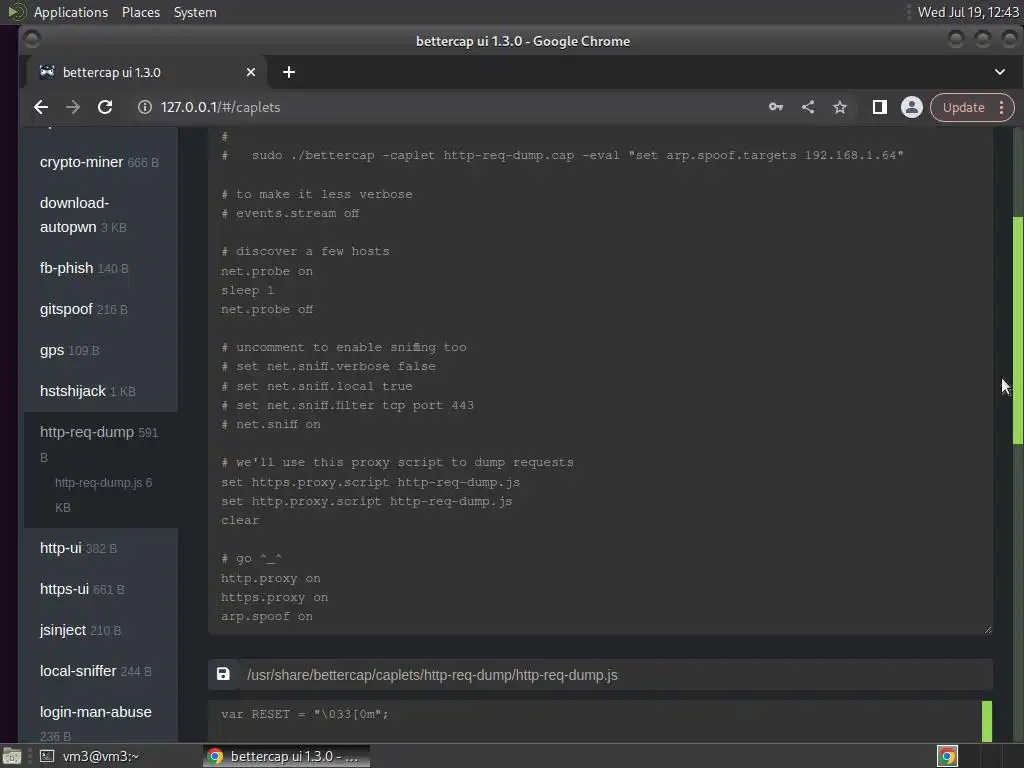Click the green page scrollbar thumb
This screenshot has height=768, width=1024.
coord(1017,330)
